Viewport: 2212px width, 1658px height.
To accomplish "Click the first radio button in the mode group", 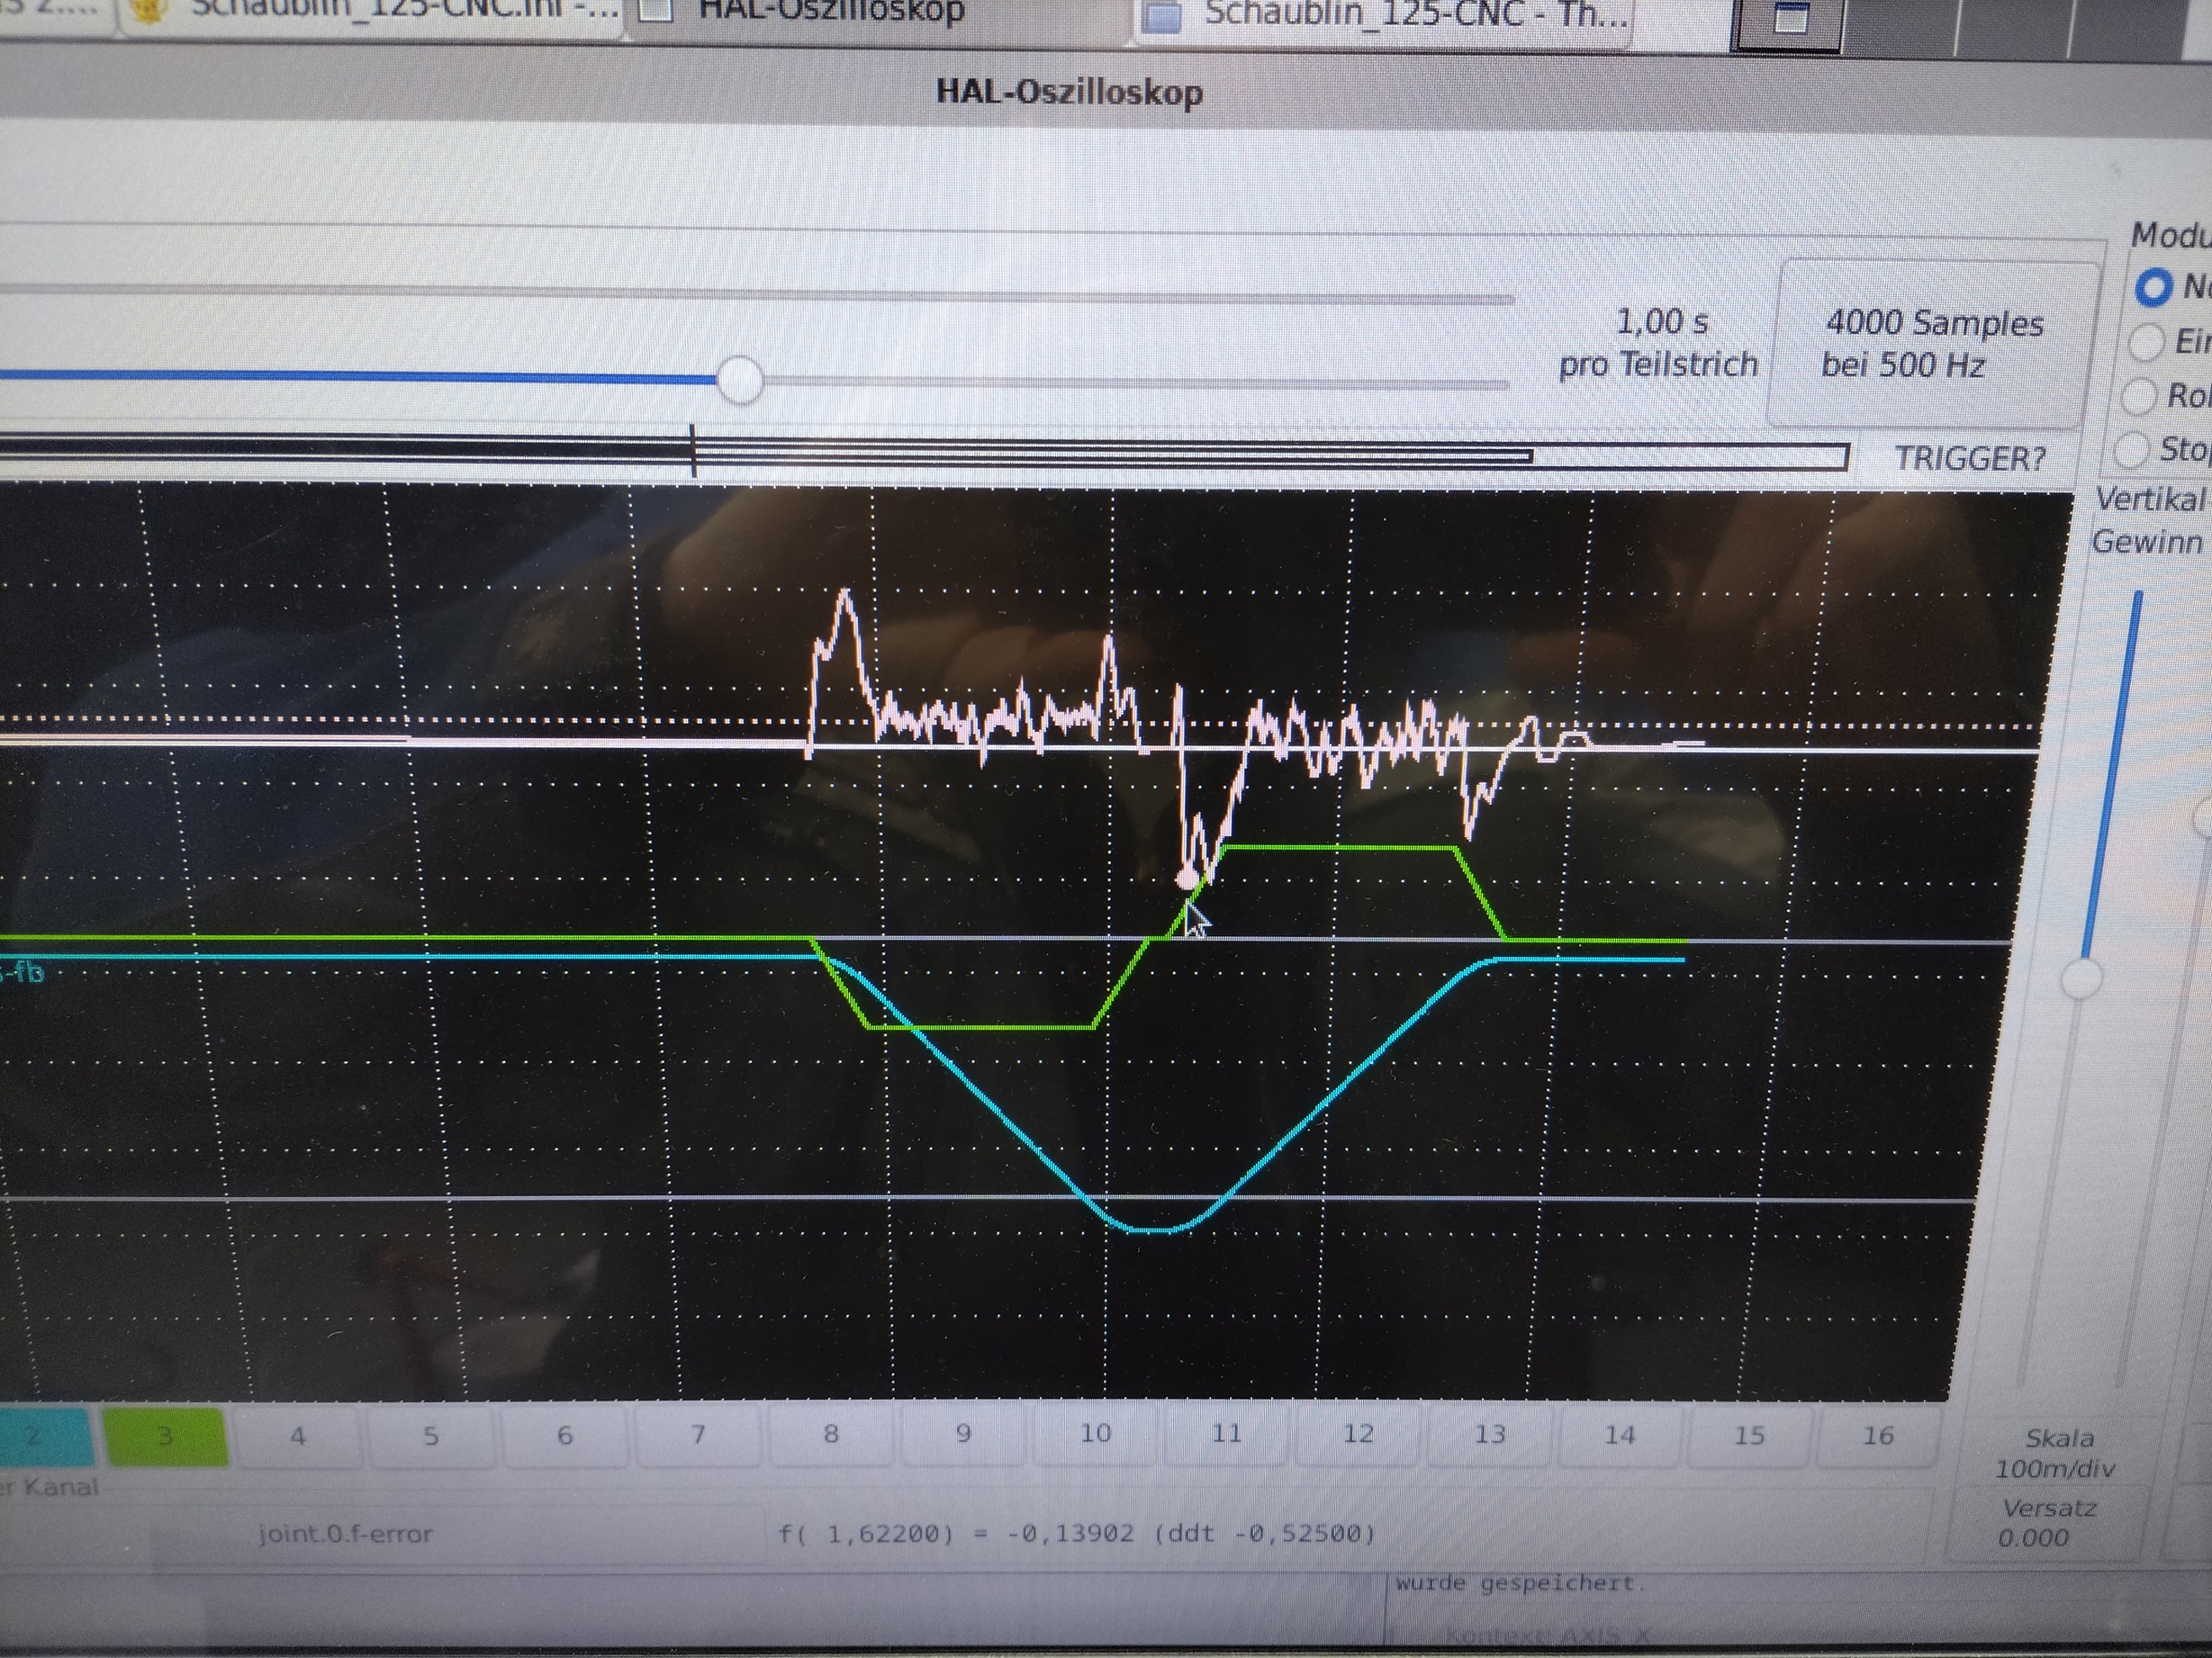I will tap(2153, 288).
